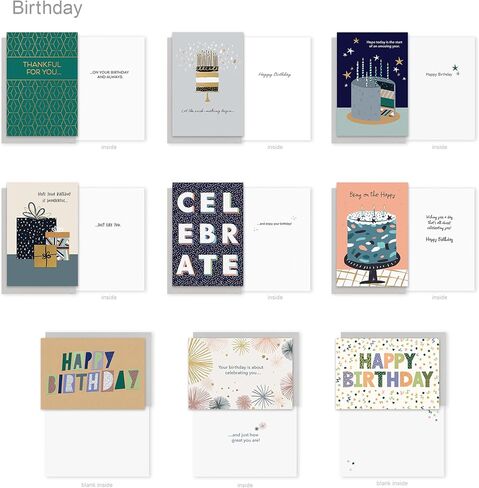Viewport: 479px width, 488px height.
Task: Choose the navy starry cake card
Action: click(372, 84)
